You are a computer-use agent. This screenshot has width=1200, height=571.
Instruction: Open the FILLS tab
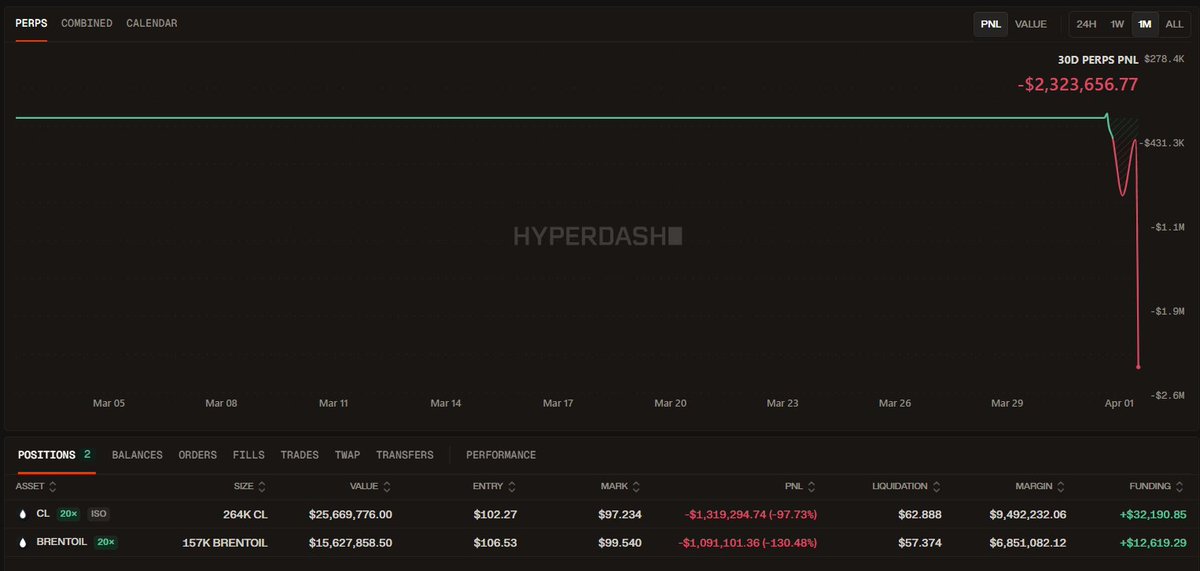249,455
